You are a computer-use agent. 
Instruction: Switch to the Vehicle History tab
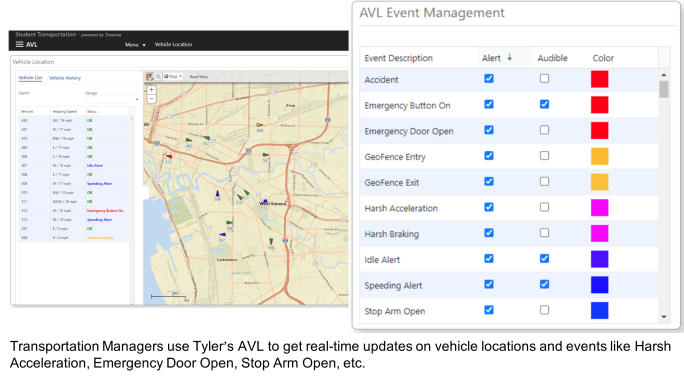pos(65,78)
